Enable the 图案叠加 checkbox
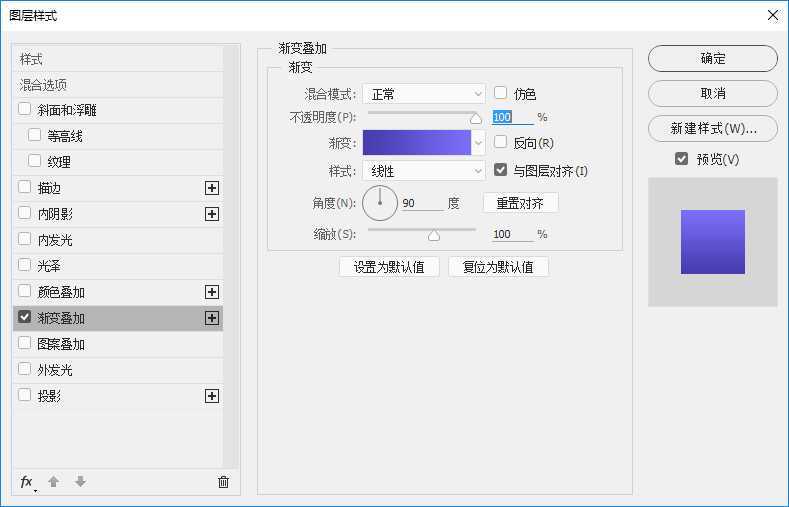This screenshot has height=507, width=789. 24,343
